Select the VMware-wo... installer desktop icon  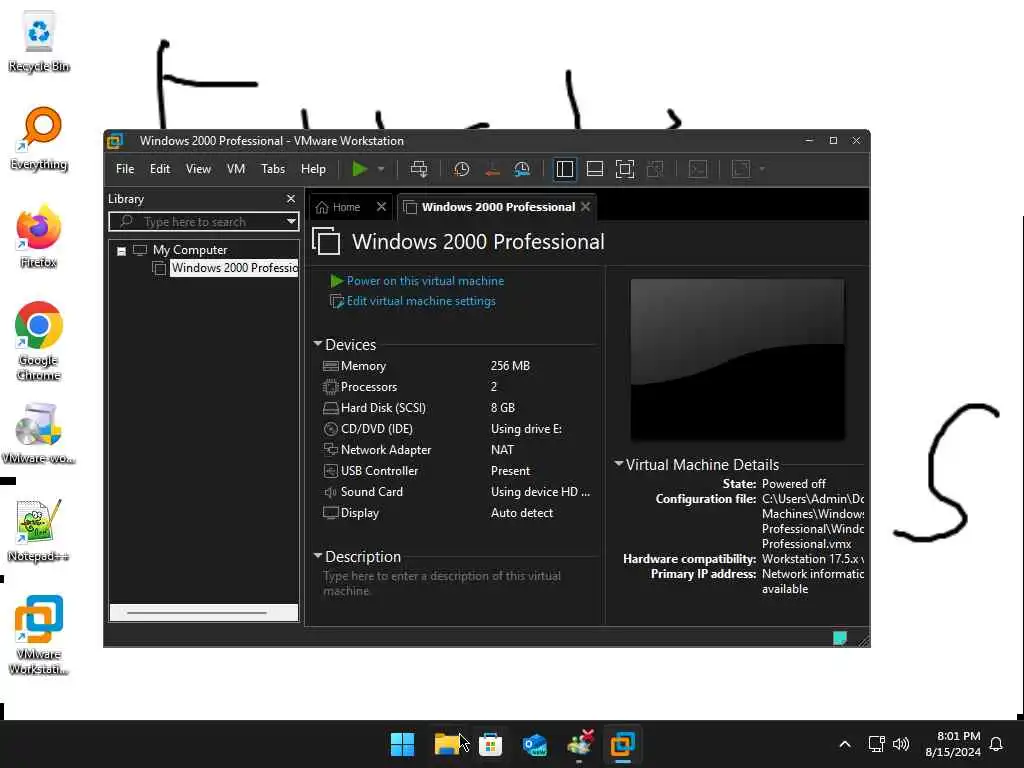39,433
